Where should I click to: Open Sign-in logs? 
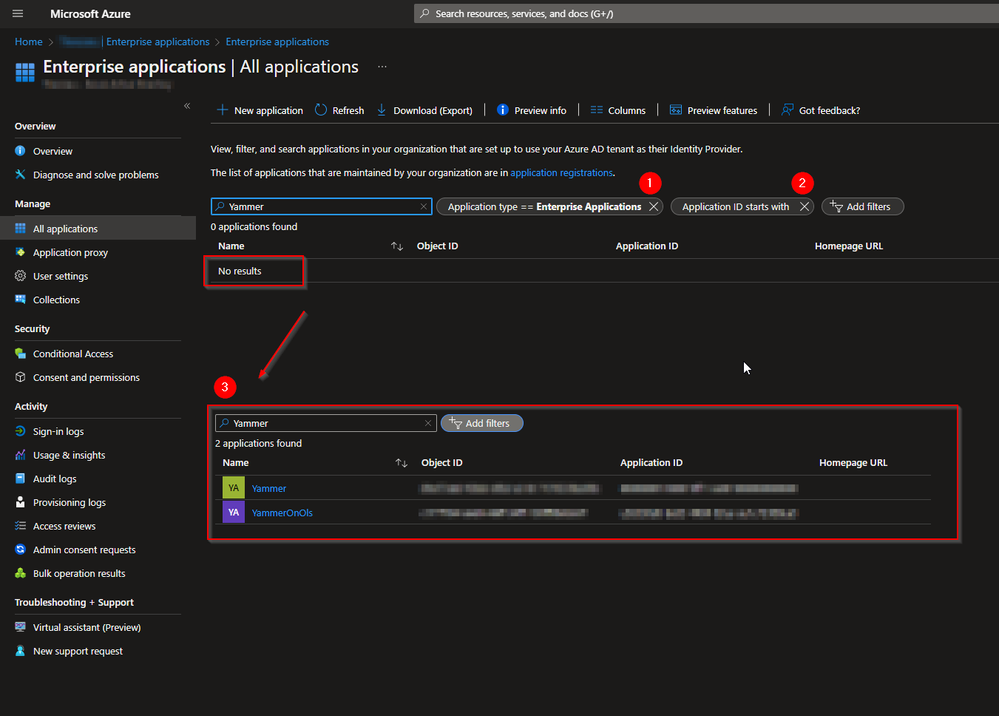[58, 431]
